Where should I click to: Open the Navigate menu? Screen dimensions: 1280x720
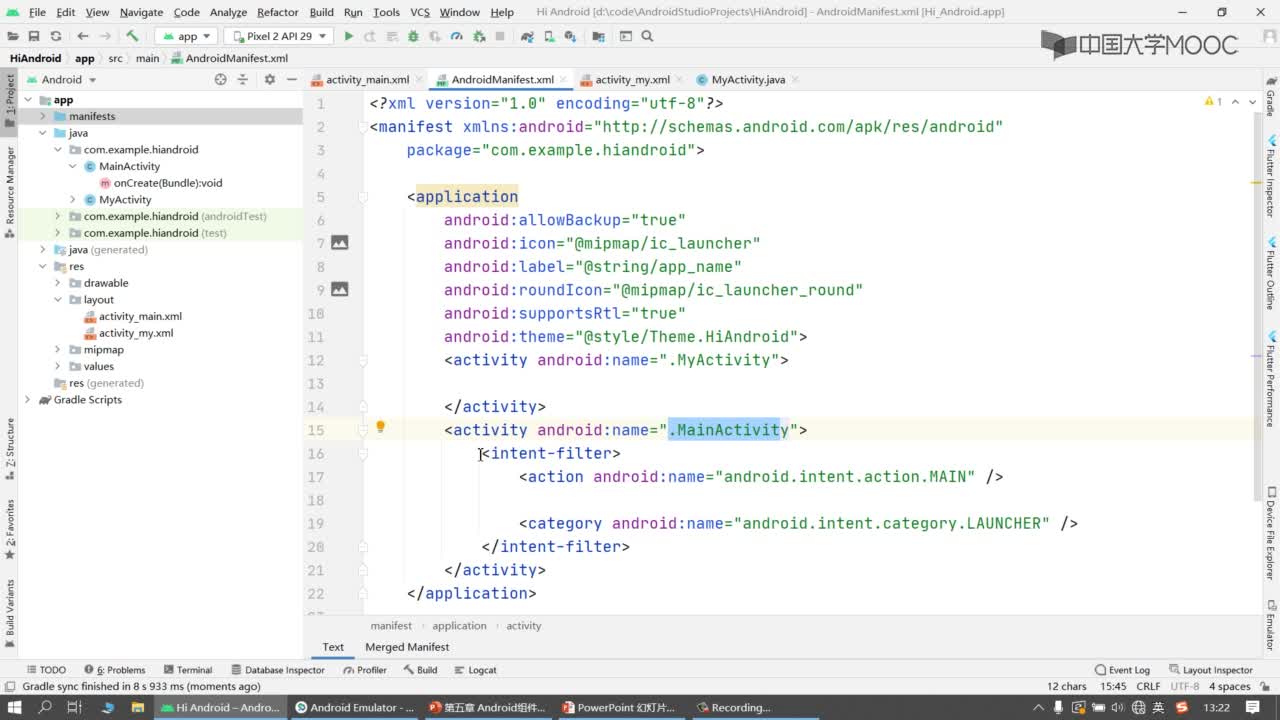point(141,12)
